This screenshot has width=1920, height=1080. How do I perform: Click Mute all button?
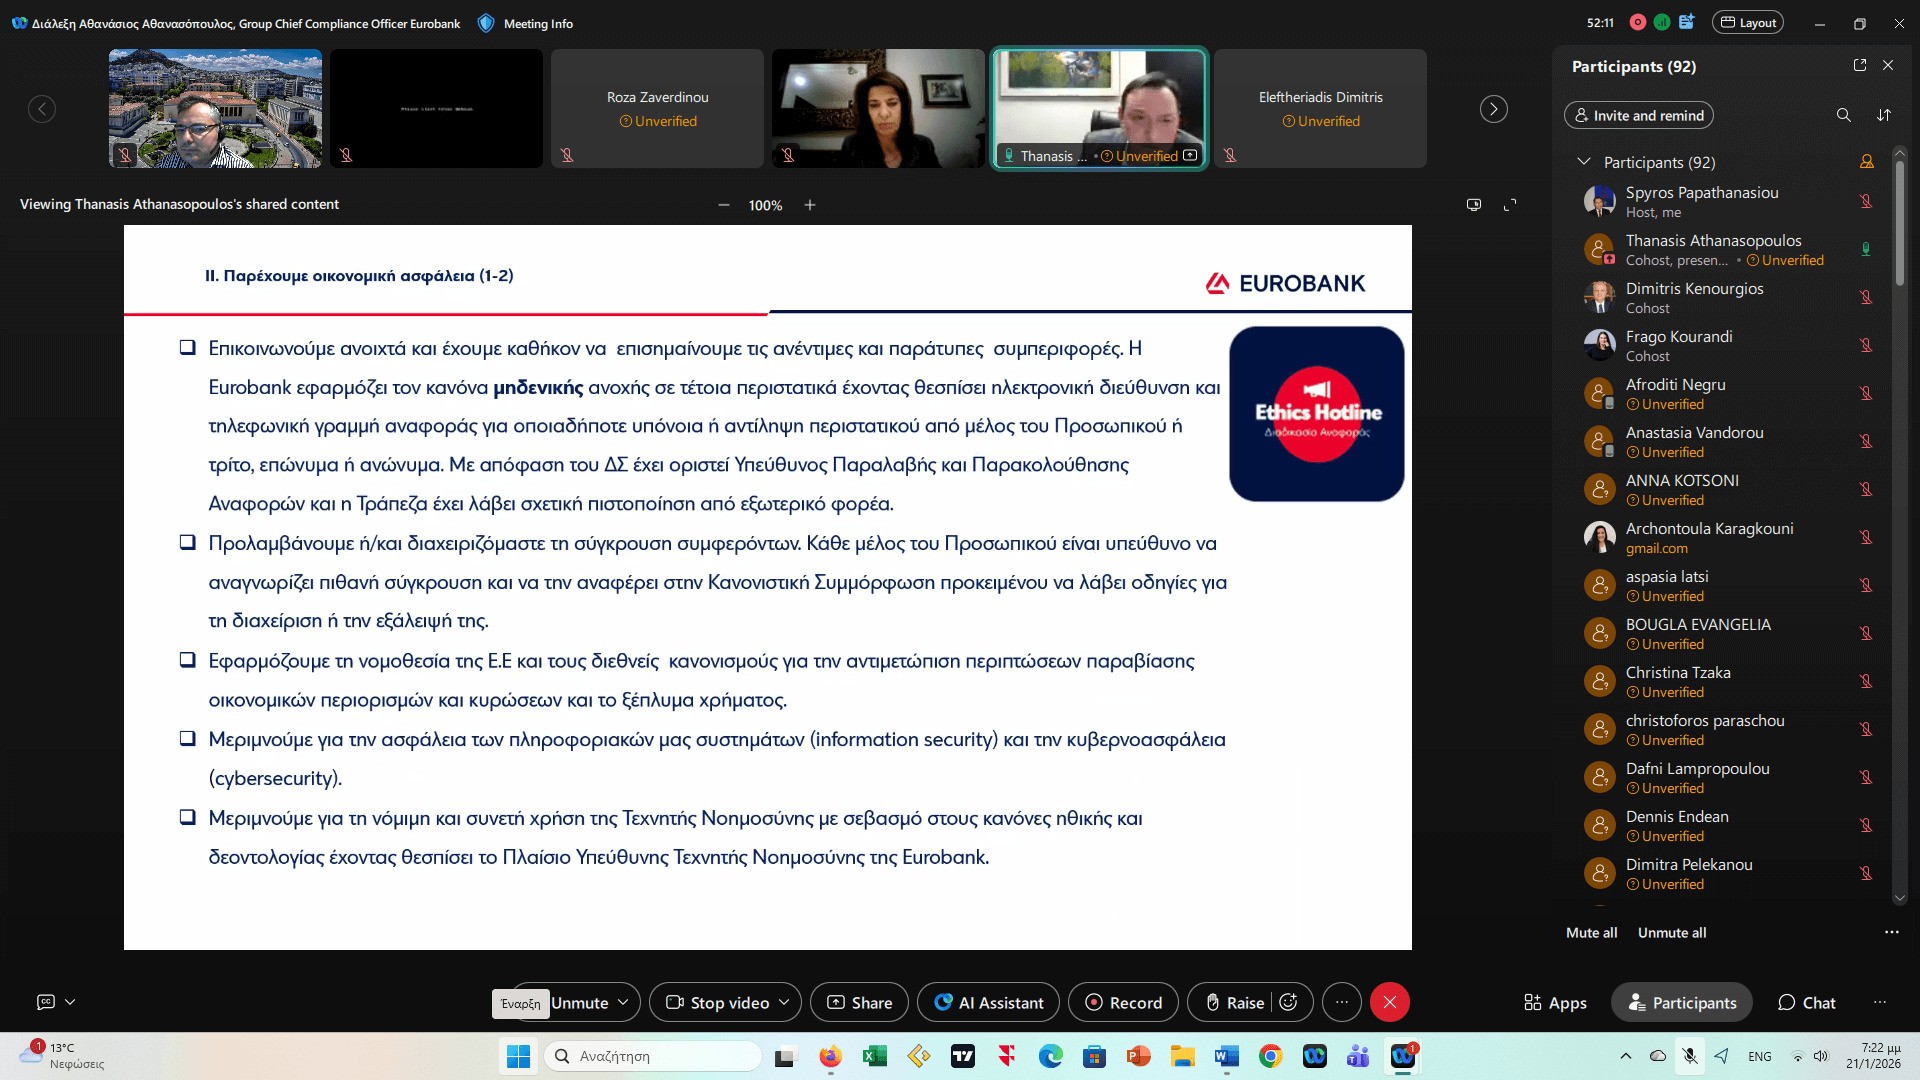[1591, 932]
